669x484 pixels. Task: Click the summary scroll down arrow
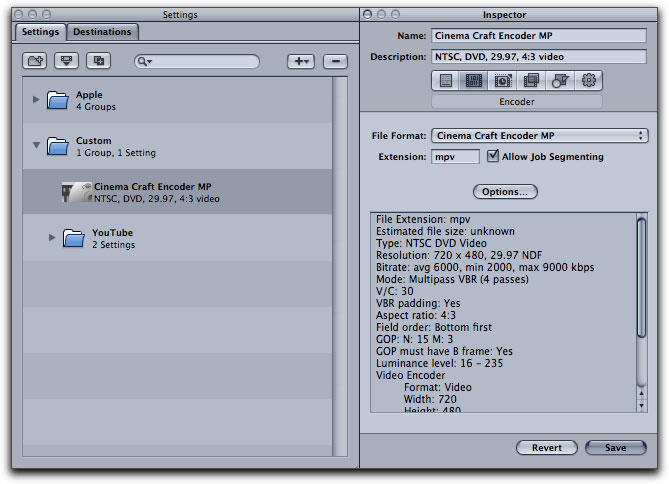[x=641, y=405]
